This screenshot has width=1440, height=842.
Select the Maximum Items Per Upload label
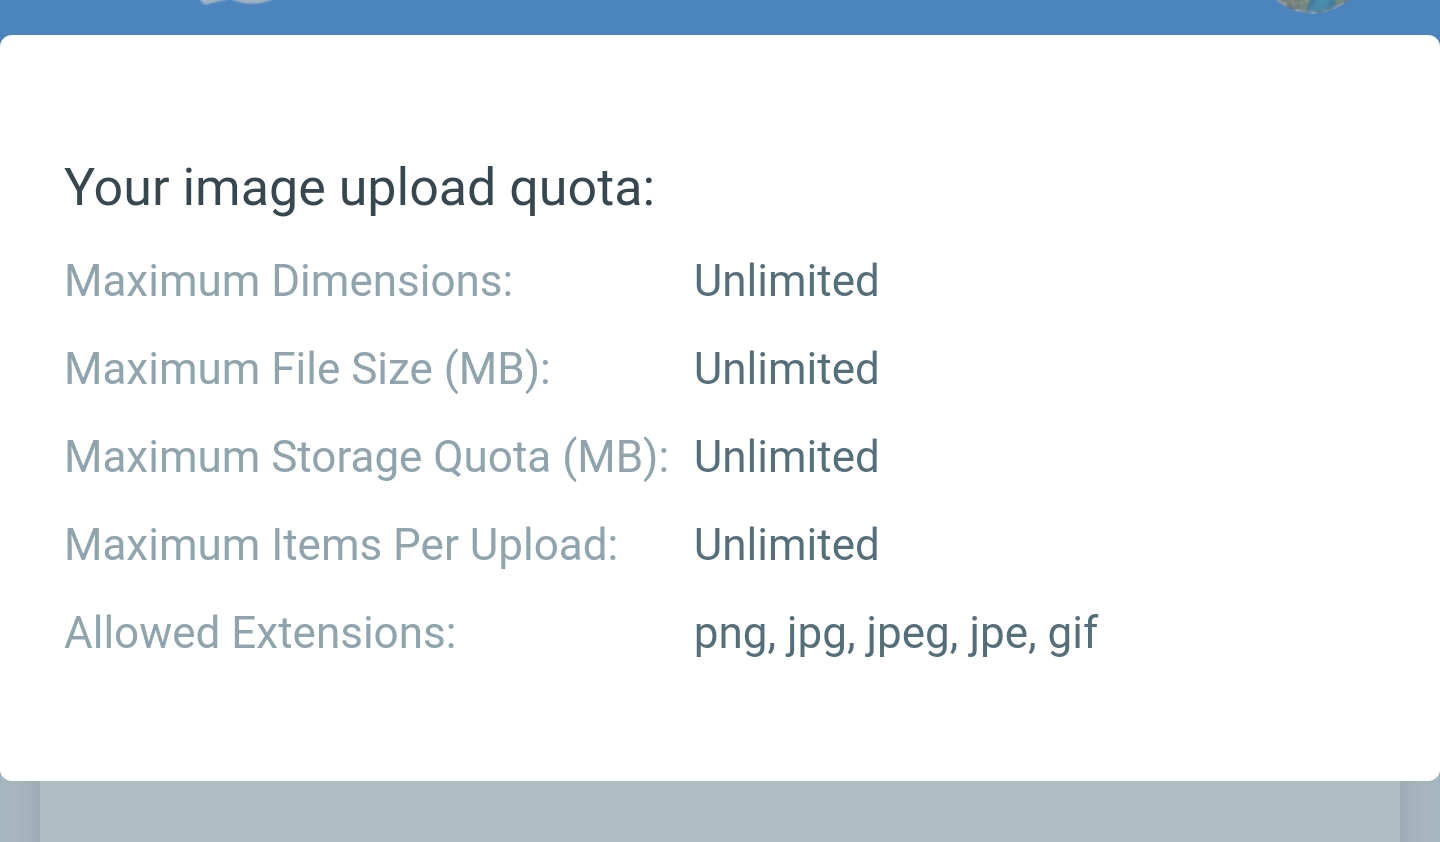tap(341, 545)
